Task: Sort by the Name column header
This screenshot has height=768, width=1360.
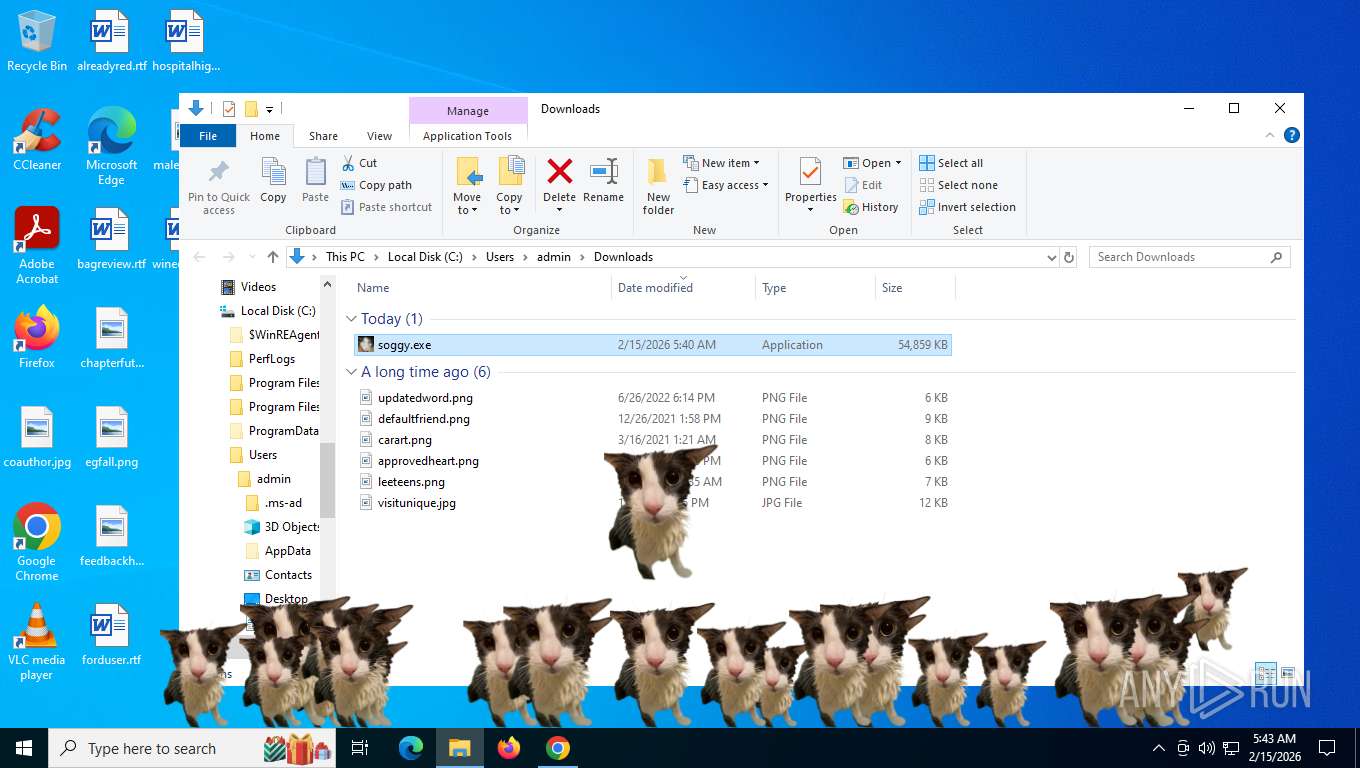Action: (482, 287)
